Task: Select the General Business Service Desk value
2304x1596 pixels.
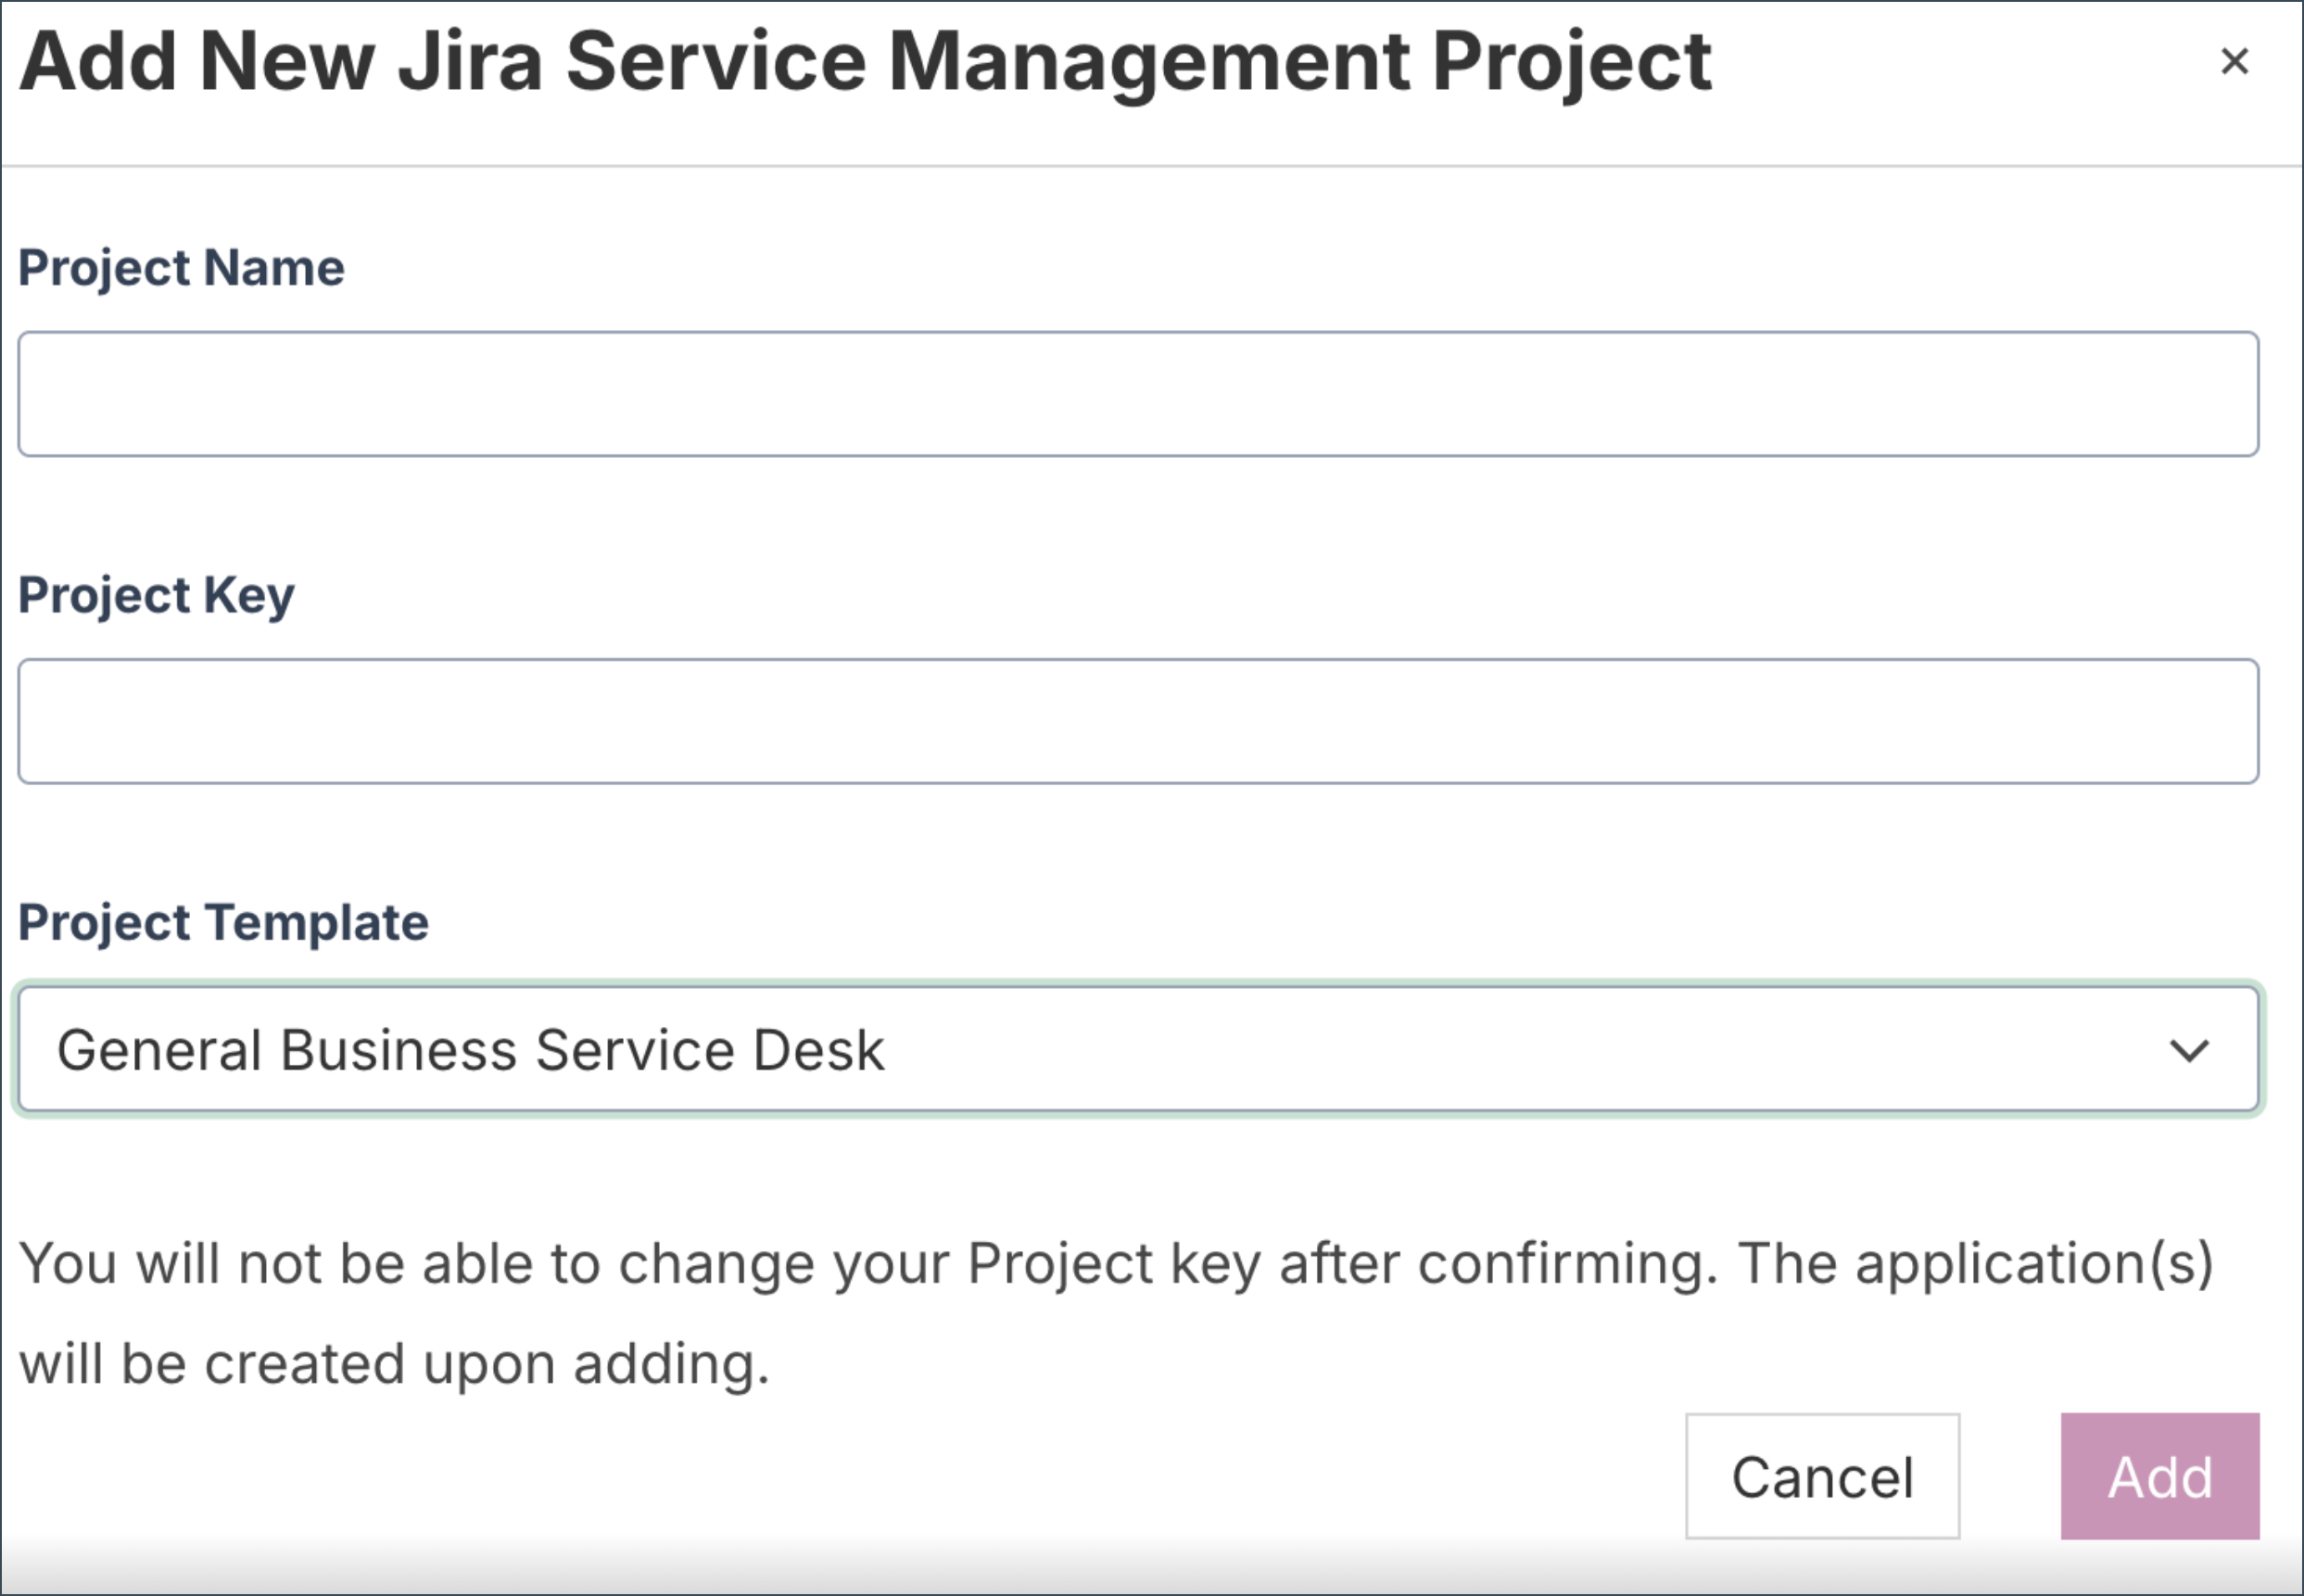Action: pos(470,1050)
